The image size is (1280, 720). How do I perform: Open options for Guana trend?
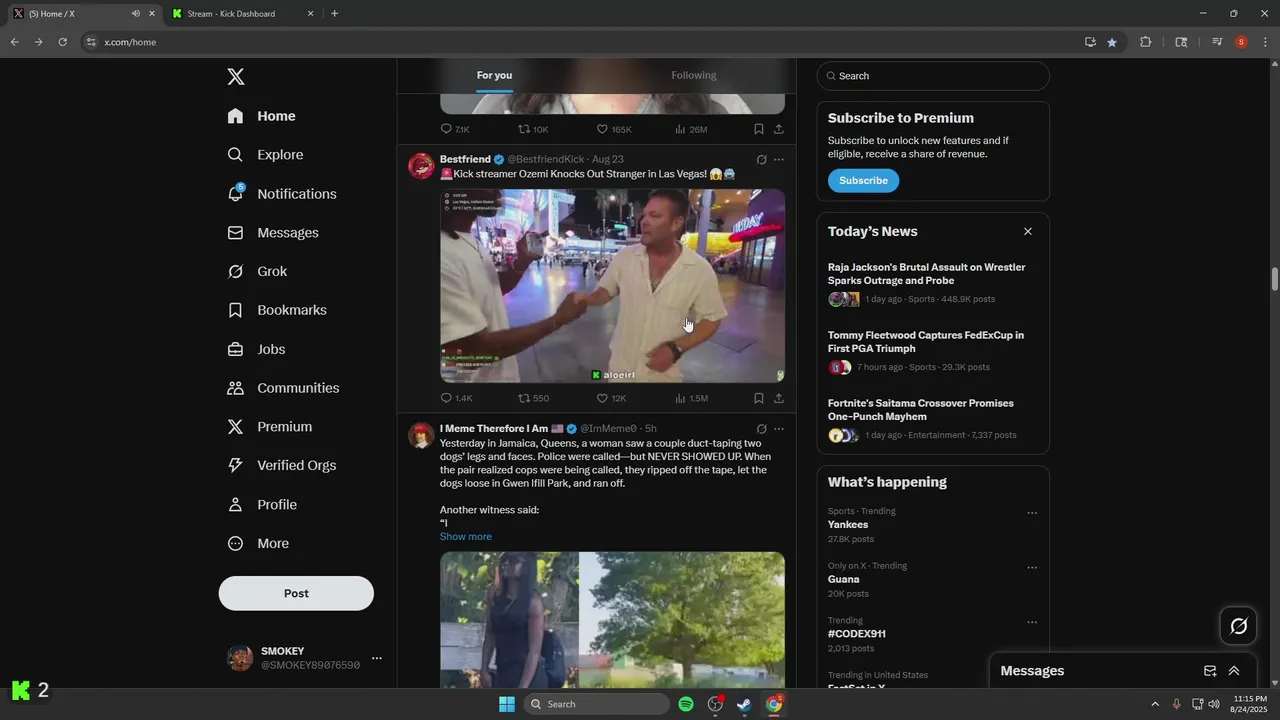1032,568
